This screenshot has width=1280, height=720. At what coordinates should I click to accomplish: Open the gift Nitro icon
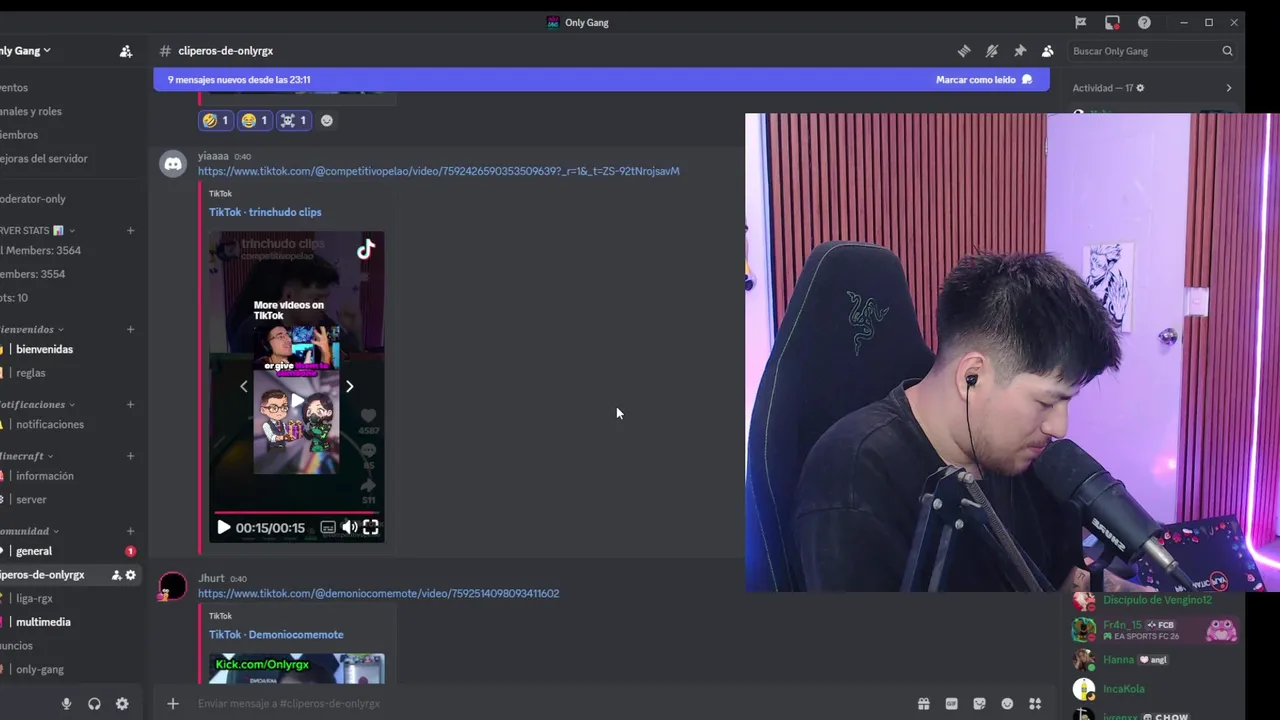[x=923, y=704]
